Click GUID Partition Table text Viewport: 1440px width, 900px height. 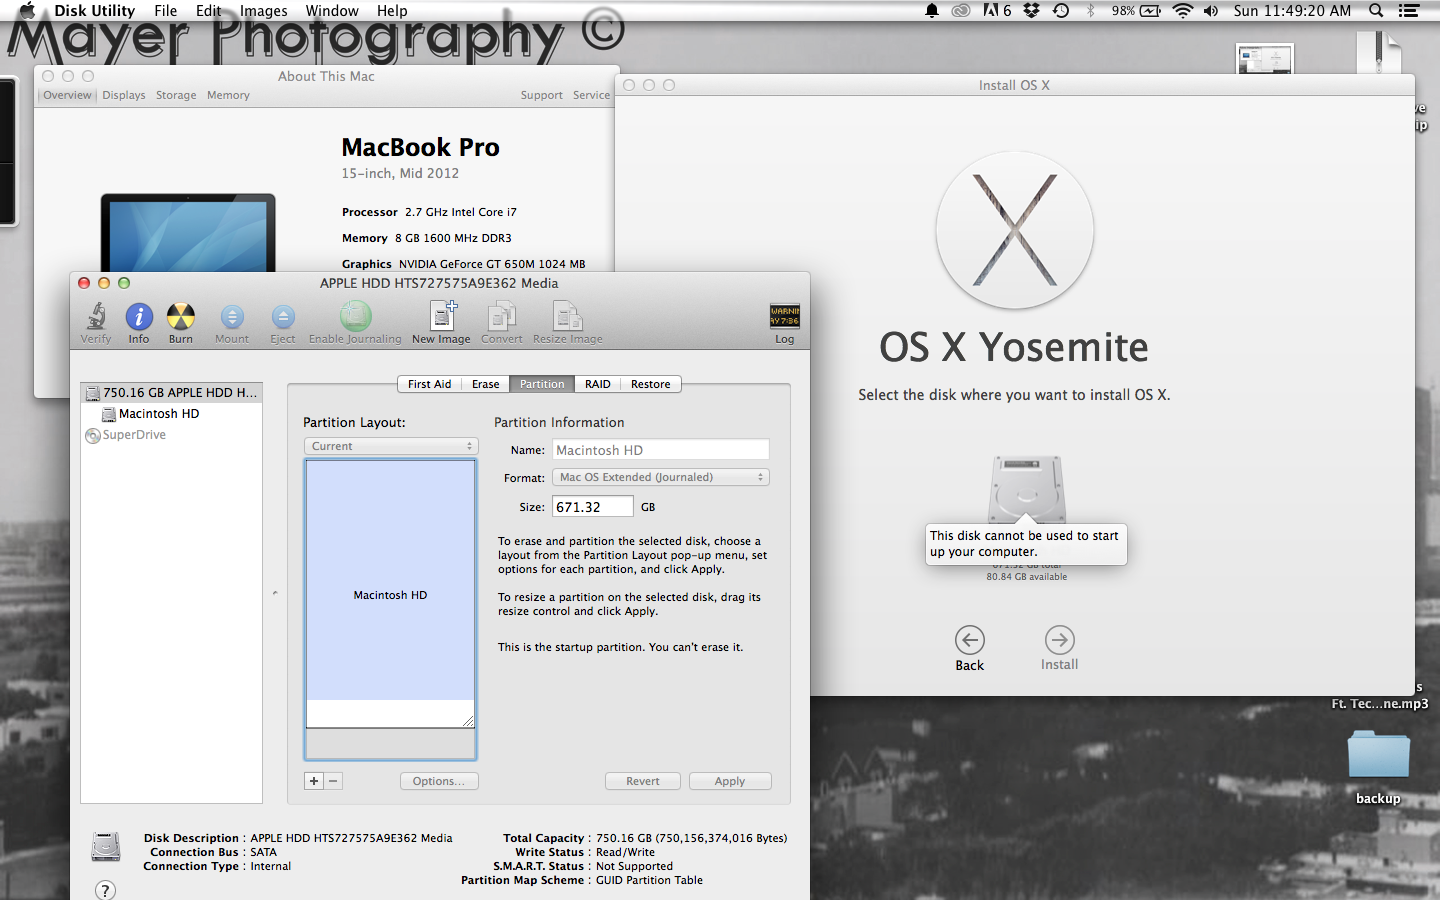[x=649, y=880]
